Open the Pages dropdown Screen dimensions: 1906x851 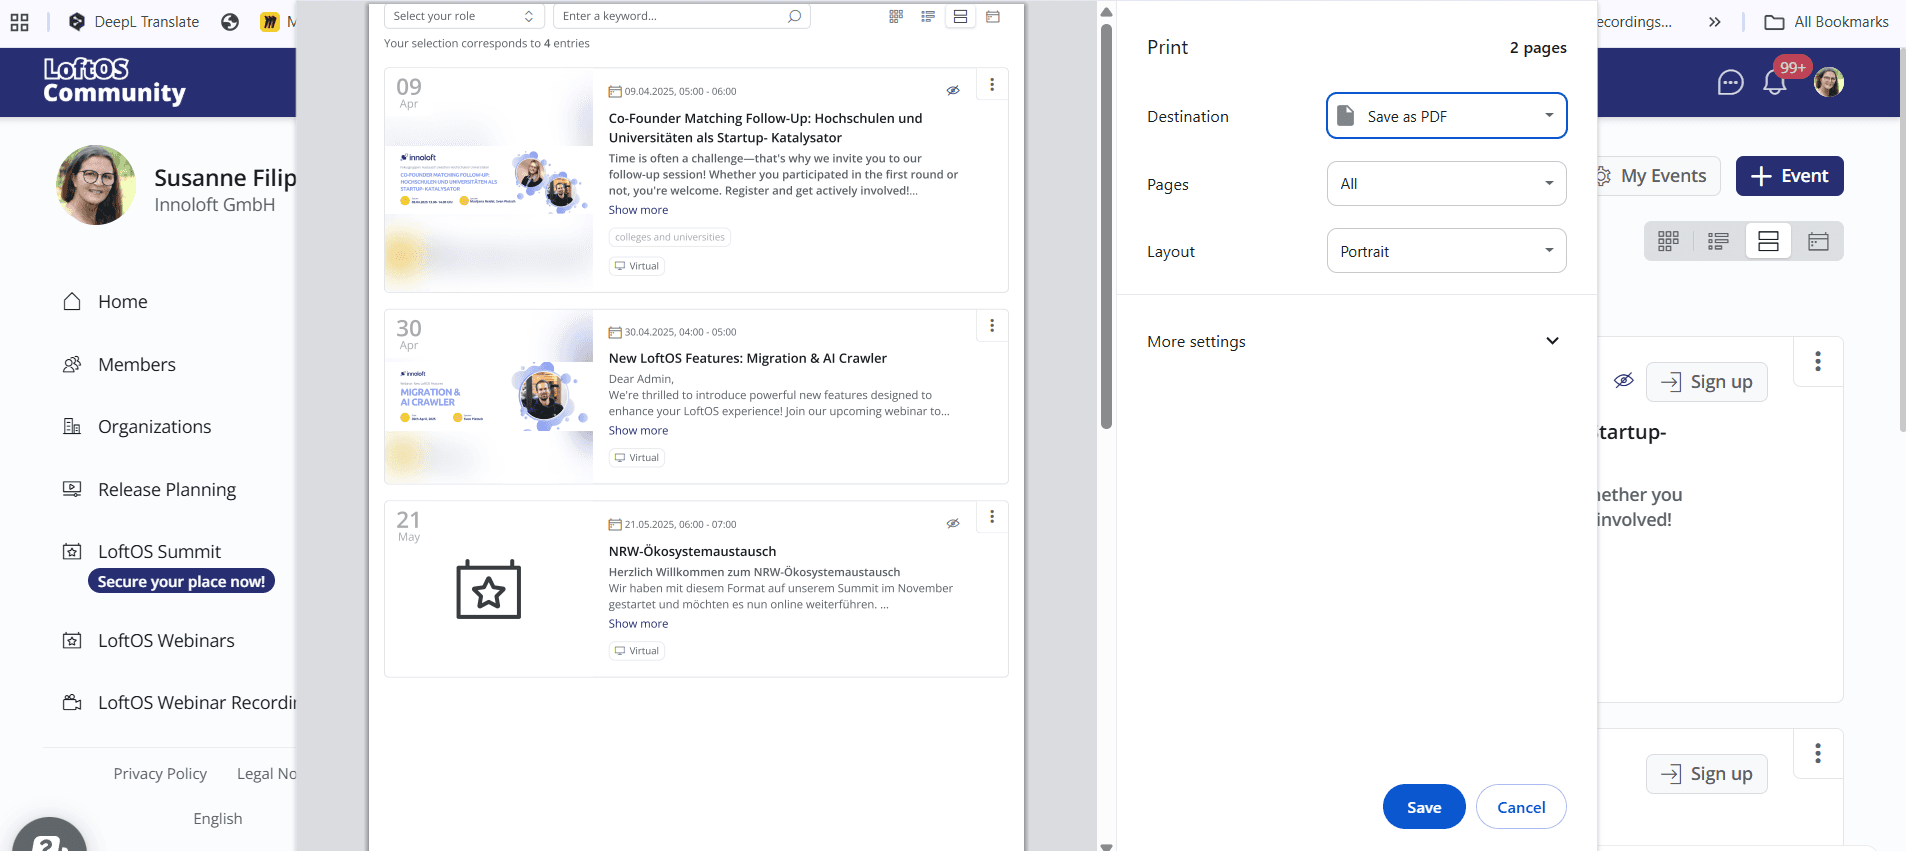click(1446, 184)
